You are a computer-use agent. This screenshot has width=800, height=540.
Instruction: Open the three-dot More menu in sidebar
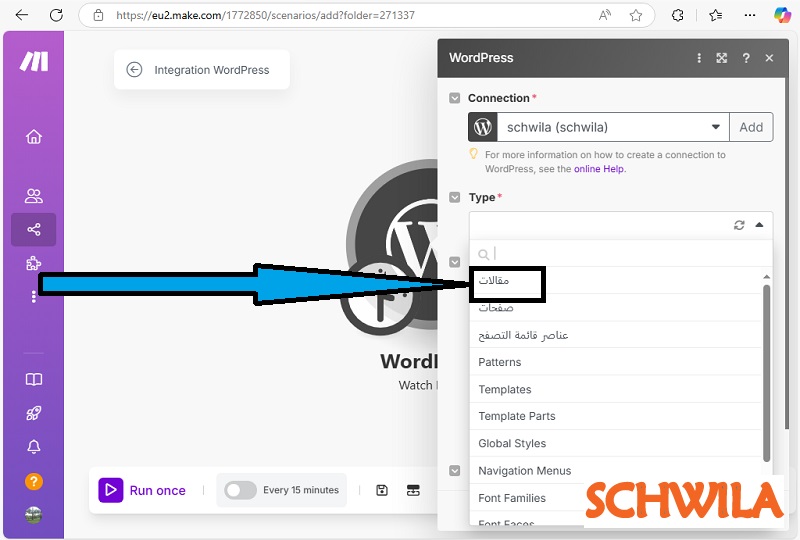point(34,297)
